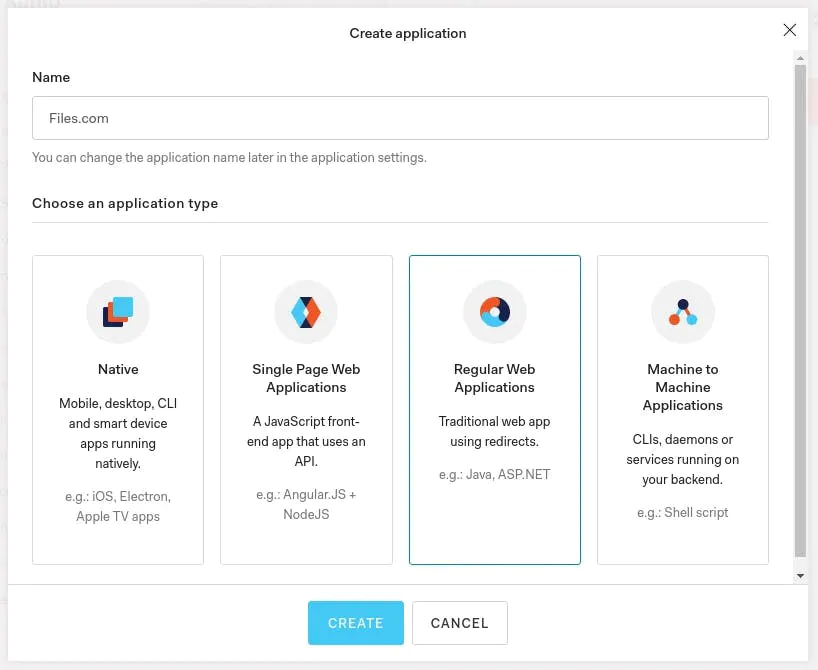Click the 'e.g.: Shell script' example text

(682, 512)
